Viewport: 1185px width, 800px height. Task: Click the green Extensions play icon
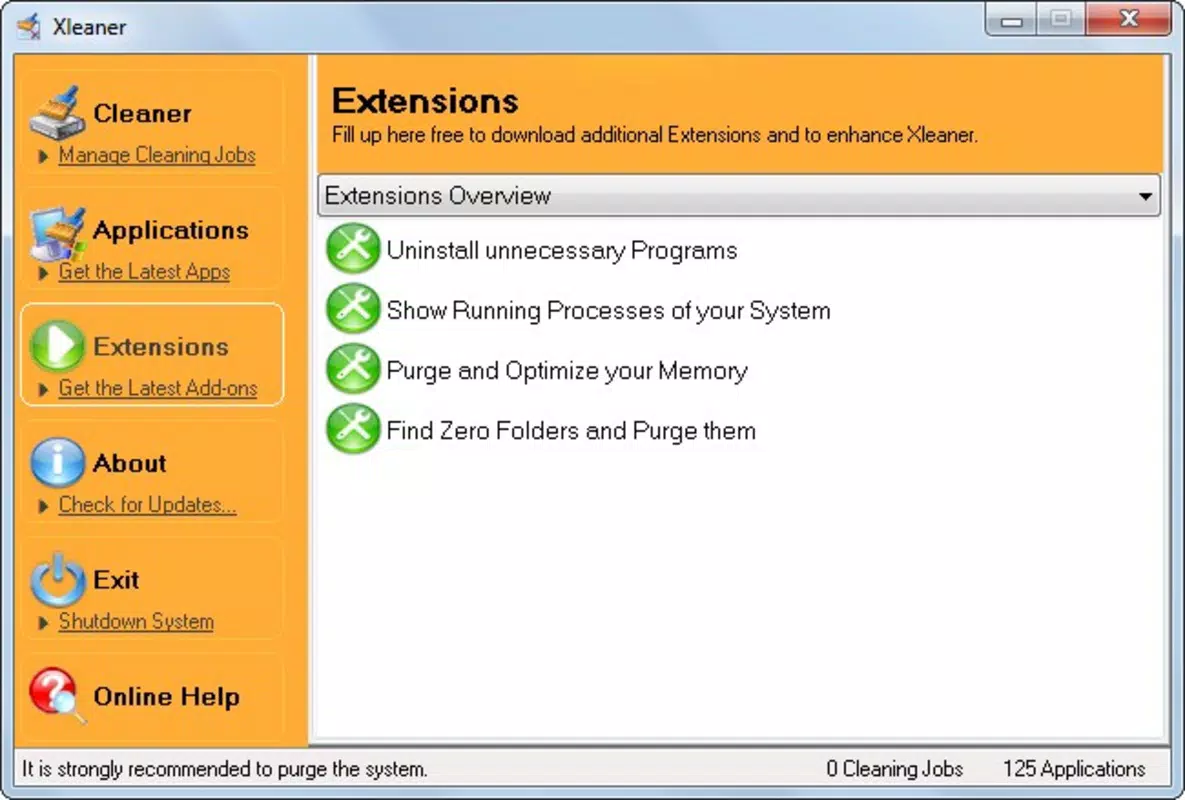[x=57, y=346]
